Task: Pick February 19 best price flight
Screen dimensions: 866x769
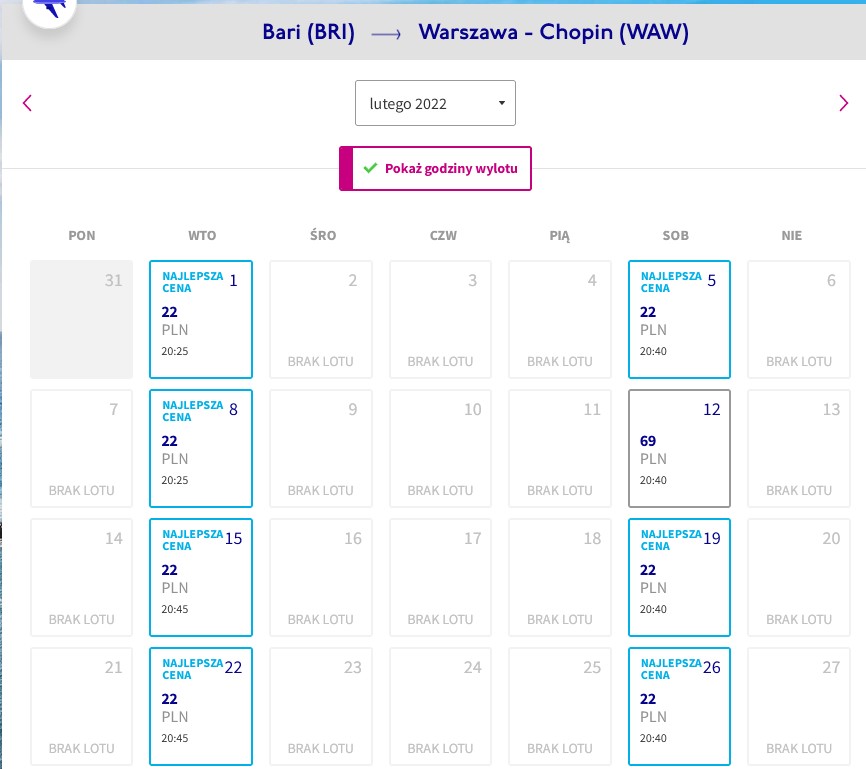Action: click(679, 577)
